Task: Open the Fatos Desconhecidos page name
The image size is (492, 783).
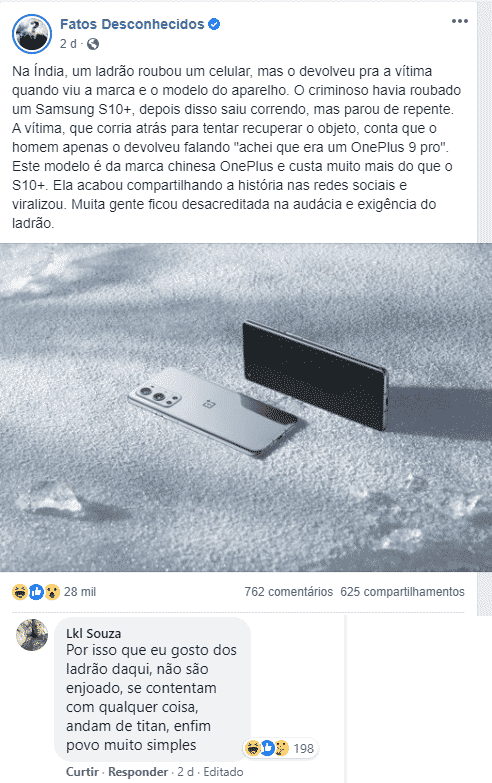Action: [x=132, y=24]
